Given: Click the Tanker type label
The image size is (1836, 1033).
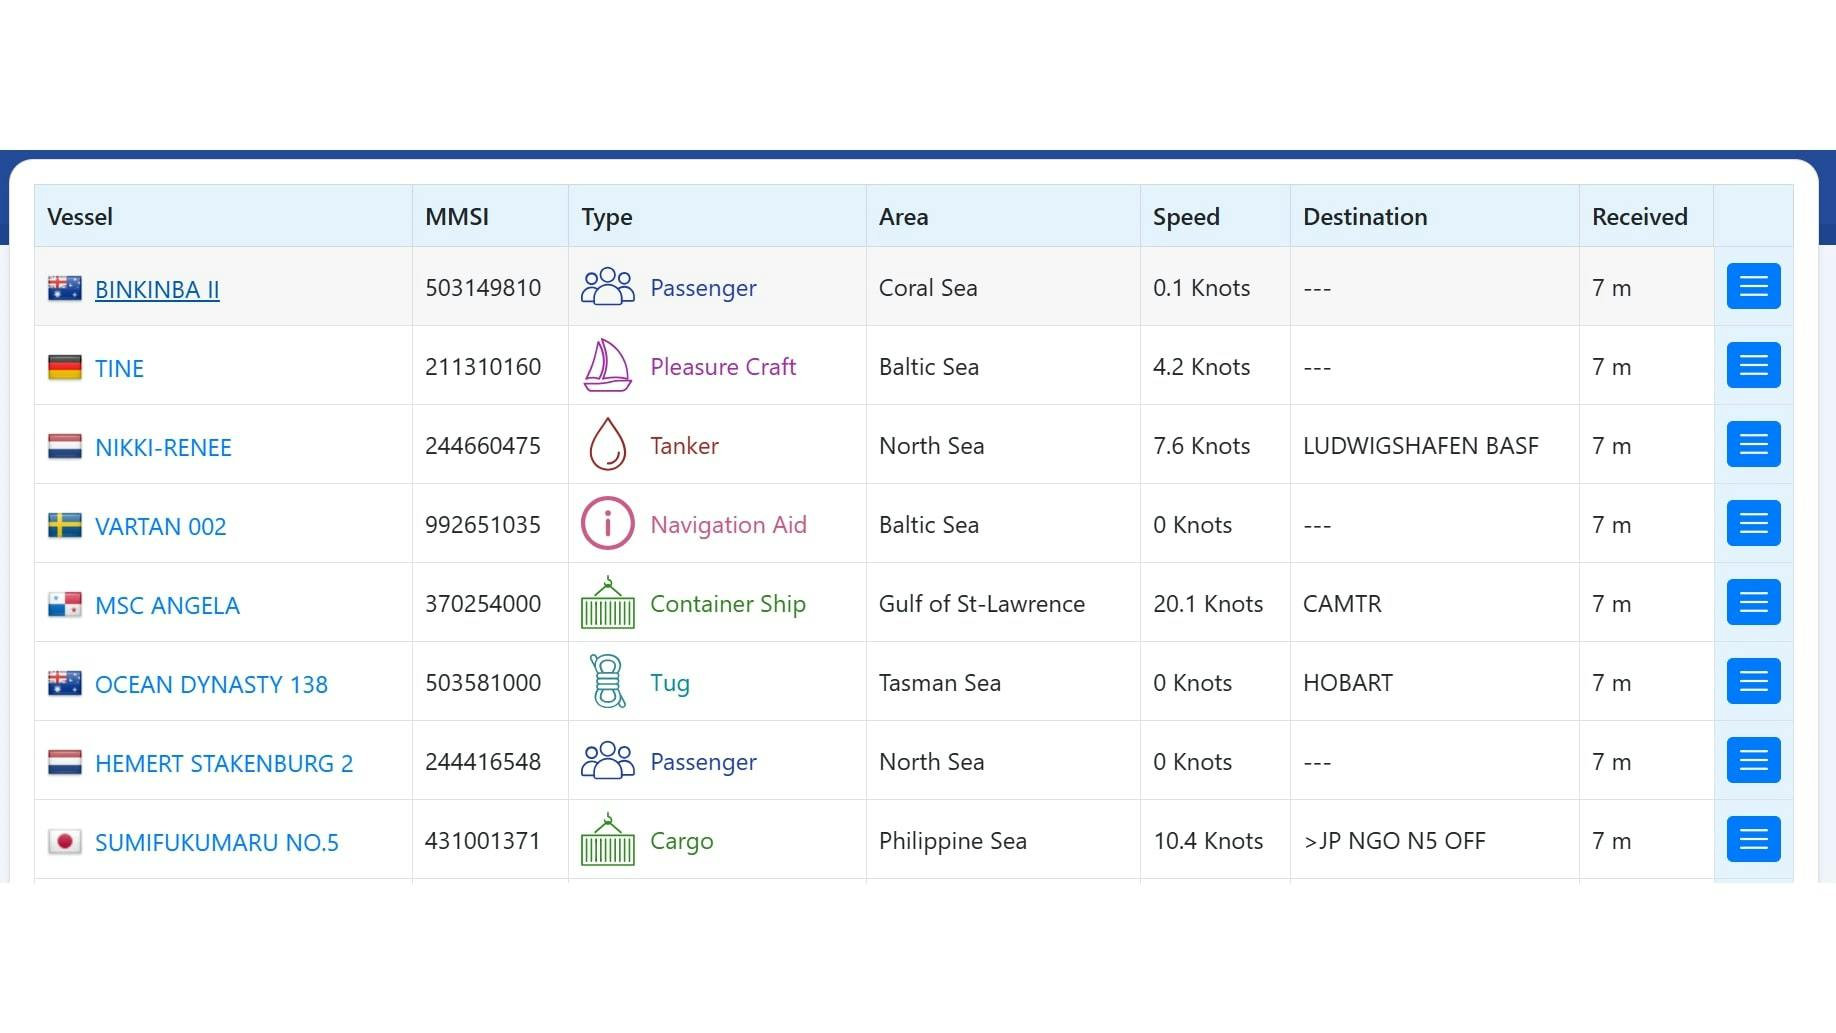Looking at the screenshot, I should pos(684,446).
